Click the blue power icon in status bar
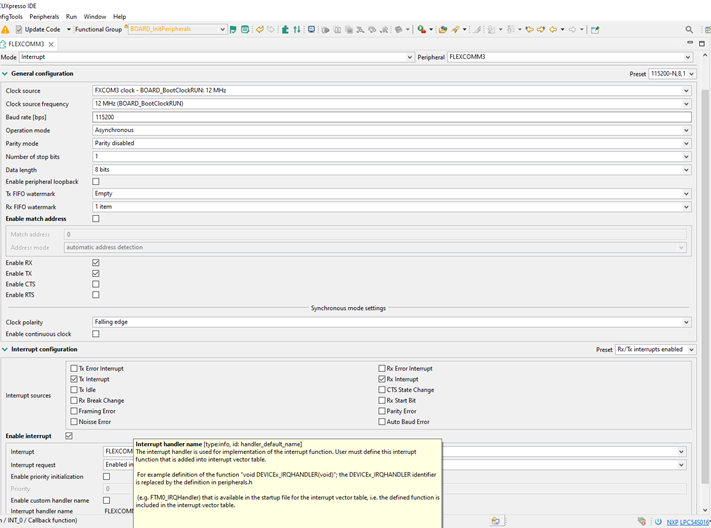Image resolution: width=711 pixels, height=528 pixels. (x=658, y=522)
